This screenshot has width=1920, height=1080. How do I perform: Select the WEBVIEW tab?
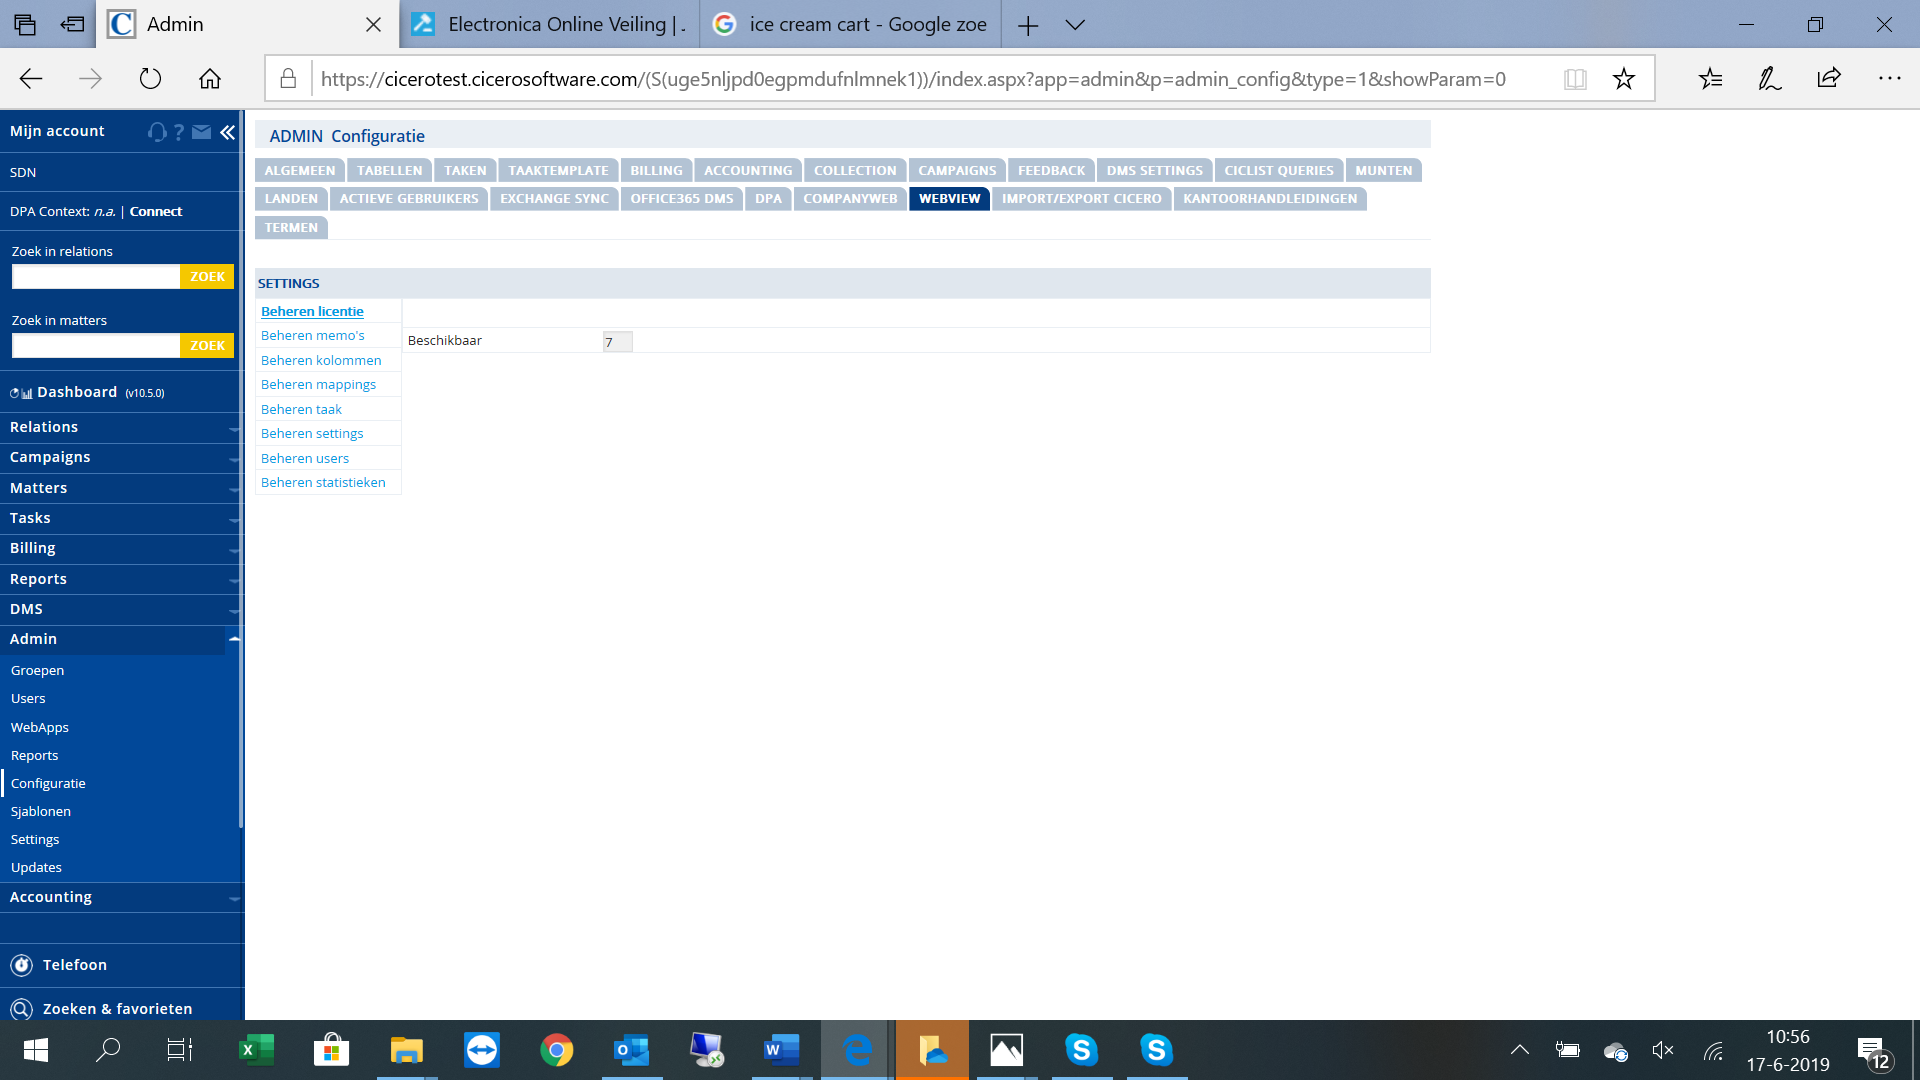(950, 199)
